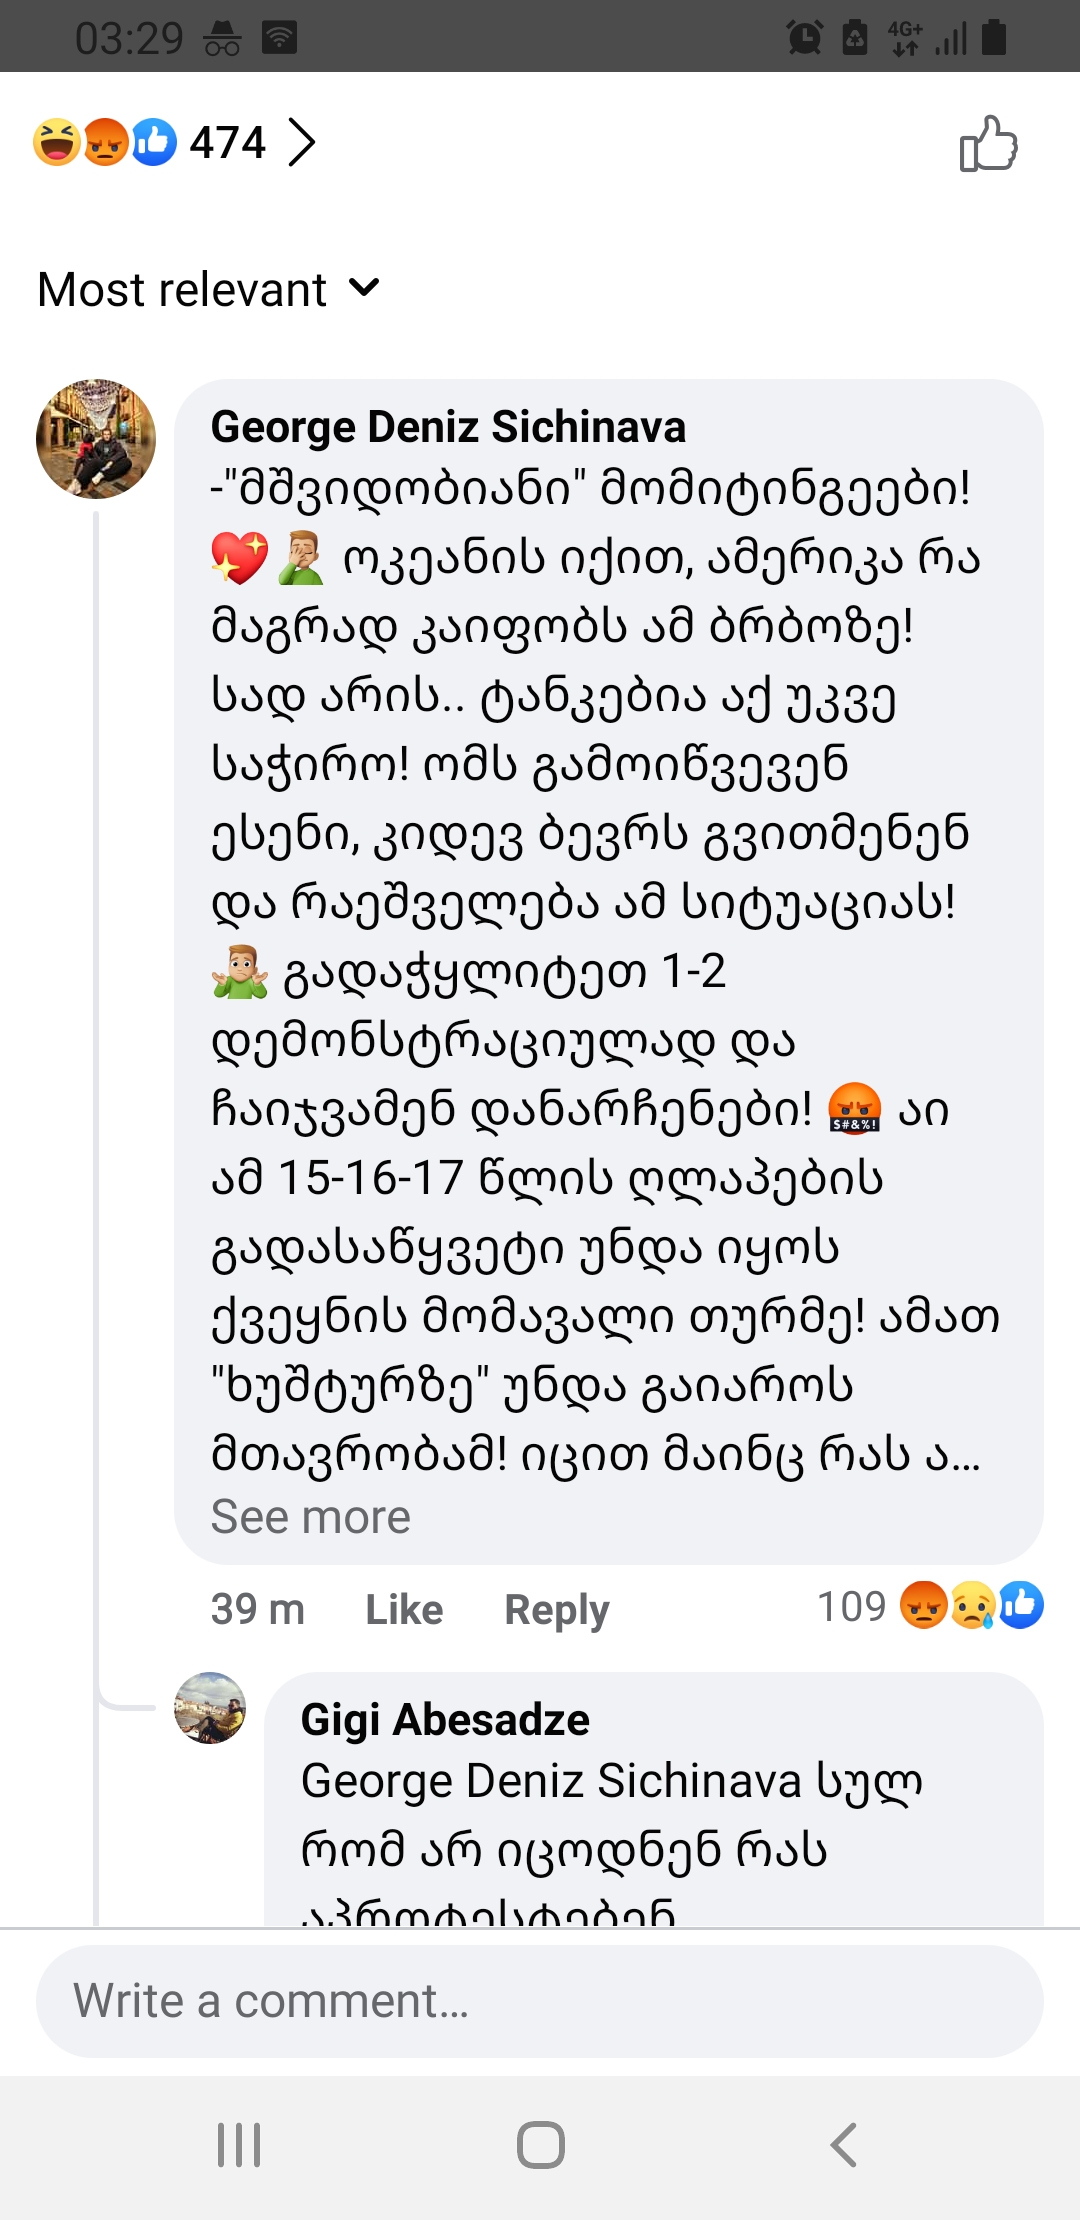This screenshot has width=1080, height=2220.
Task: Open George Deniz Sichinava's profile picture
Action: [96, 439]
